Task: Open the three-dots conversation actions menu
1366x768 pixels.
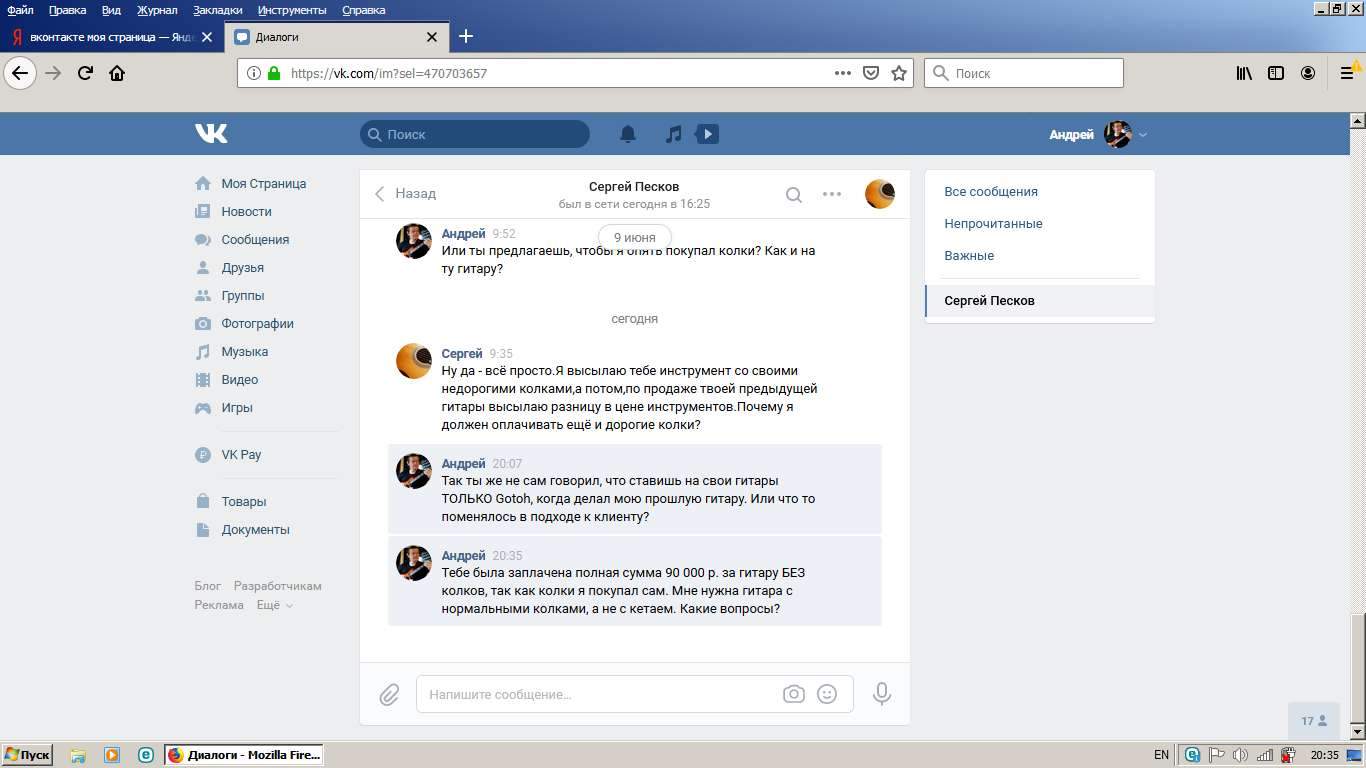Action: click(x=832, y=194)
